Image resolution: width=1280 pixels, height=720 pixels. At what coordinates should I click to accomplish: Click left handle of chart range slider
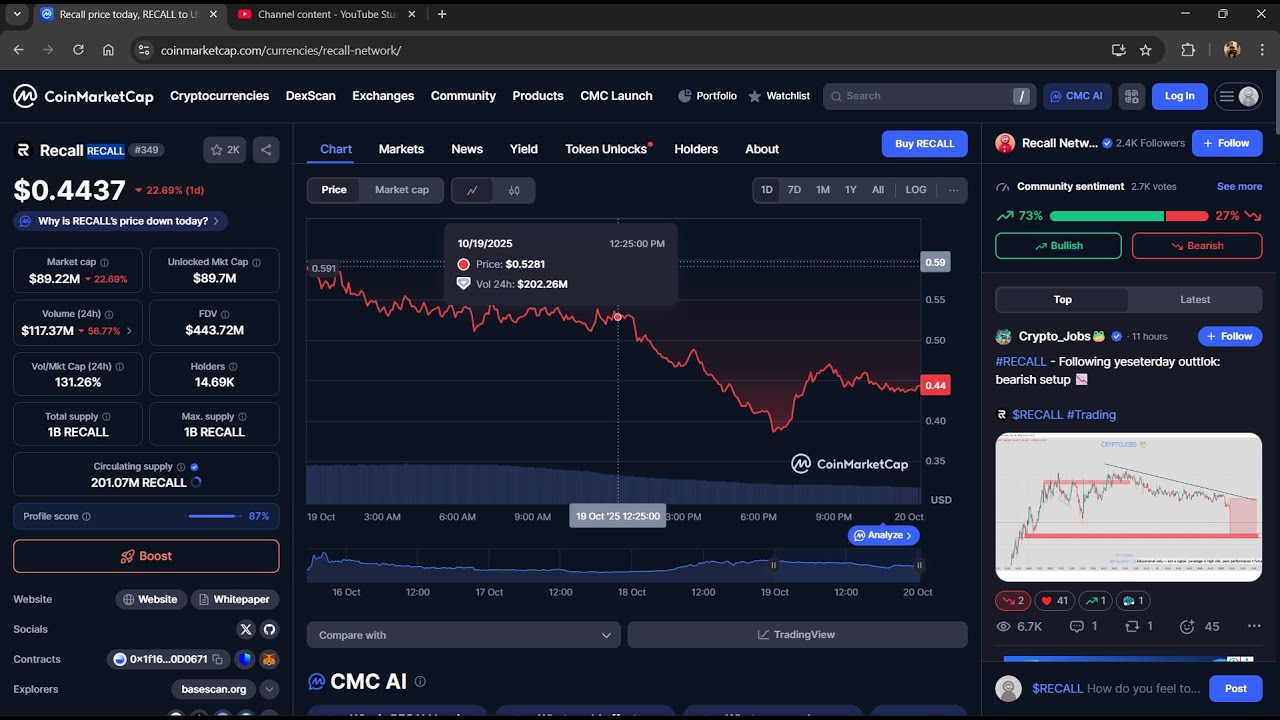tap(773, 565)
